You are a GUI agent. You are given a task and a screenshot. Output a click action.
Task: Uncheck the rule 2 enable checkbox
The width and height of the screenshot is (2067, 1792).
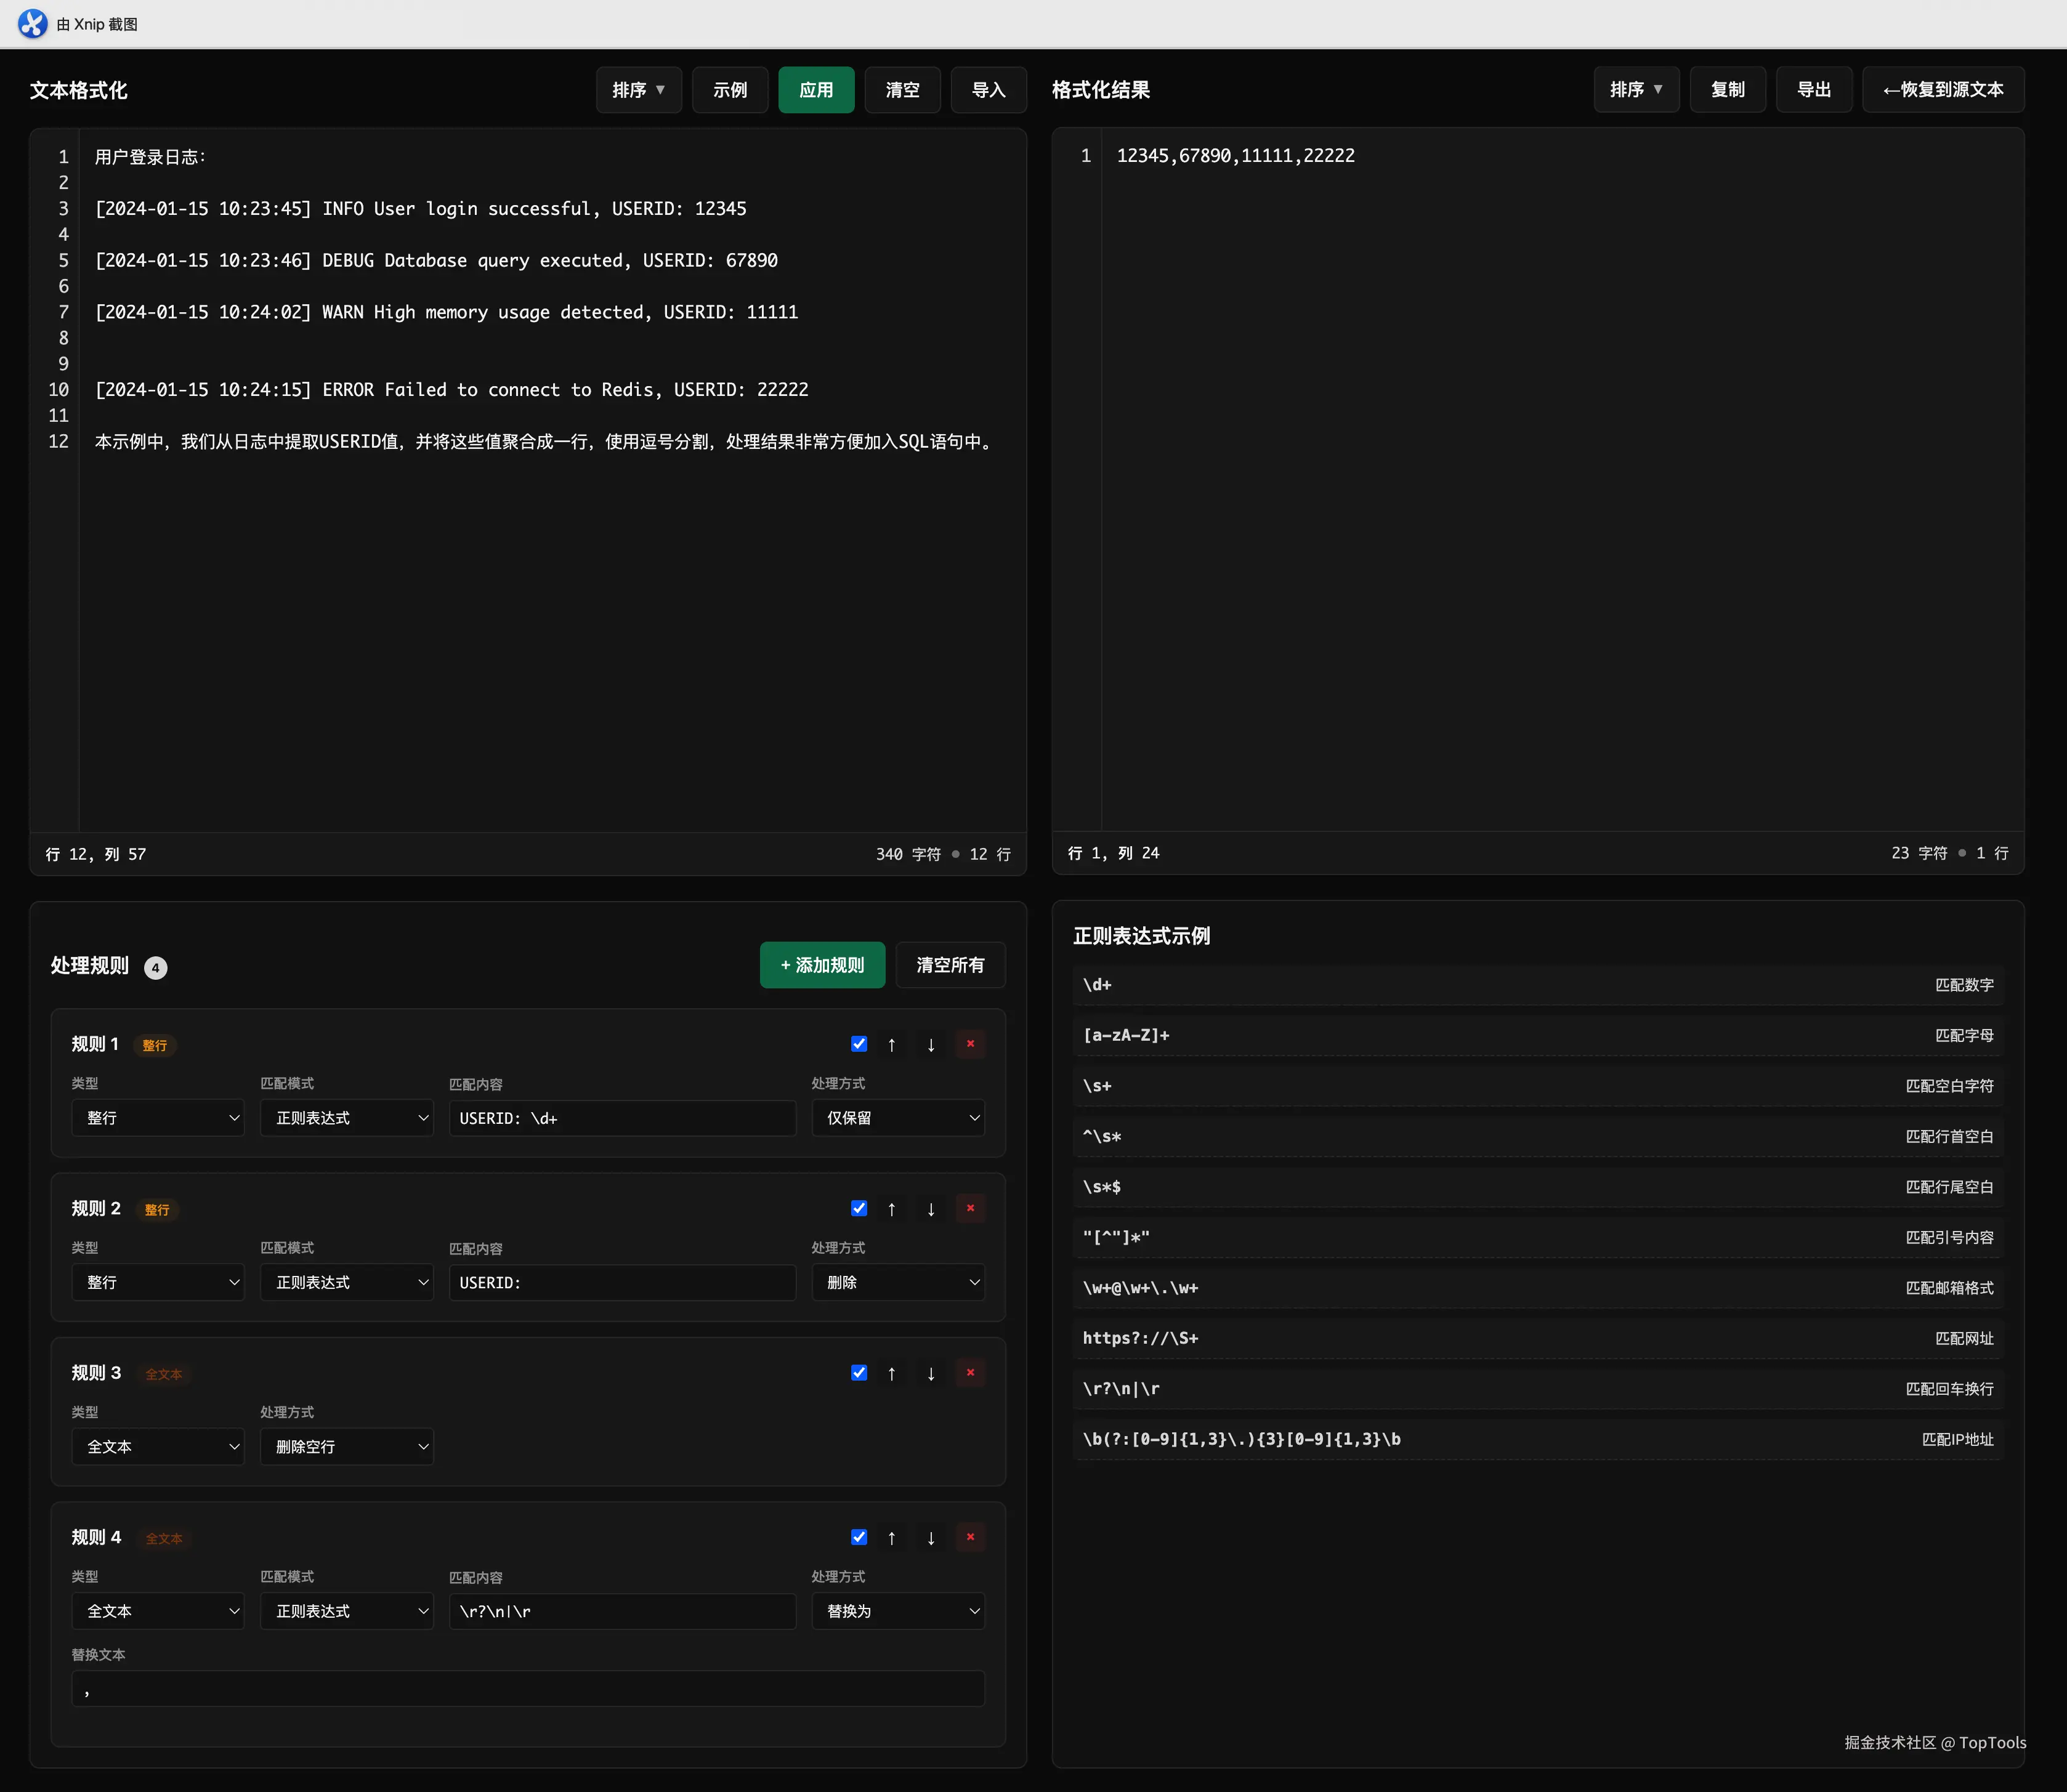[858, 1208]
